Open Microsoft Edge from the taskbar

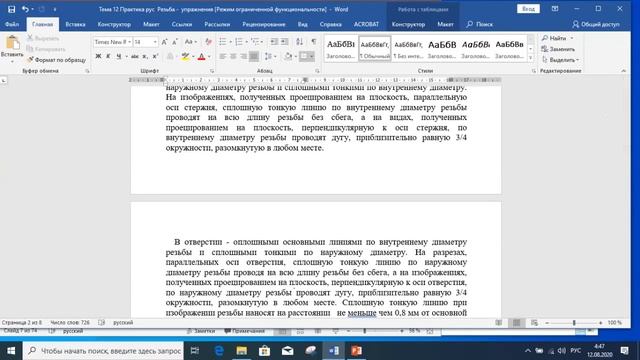tap(219, 351)
